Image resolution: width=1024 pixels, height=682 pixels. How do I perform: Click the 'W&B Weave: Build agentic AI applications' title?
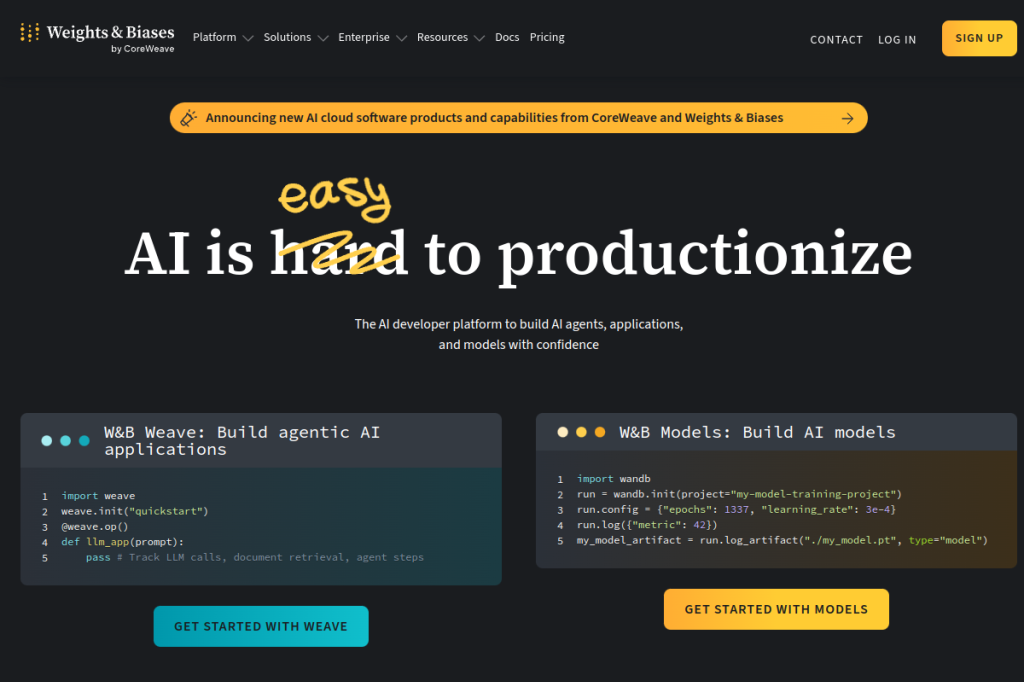pos(242,441)
